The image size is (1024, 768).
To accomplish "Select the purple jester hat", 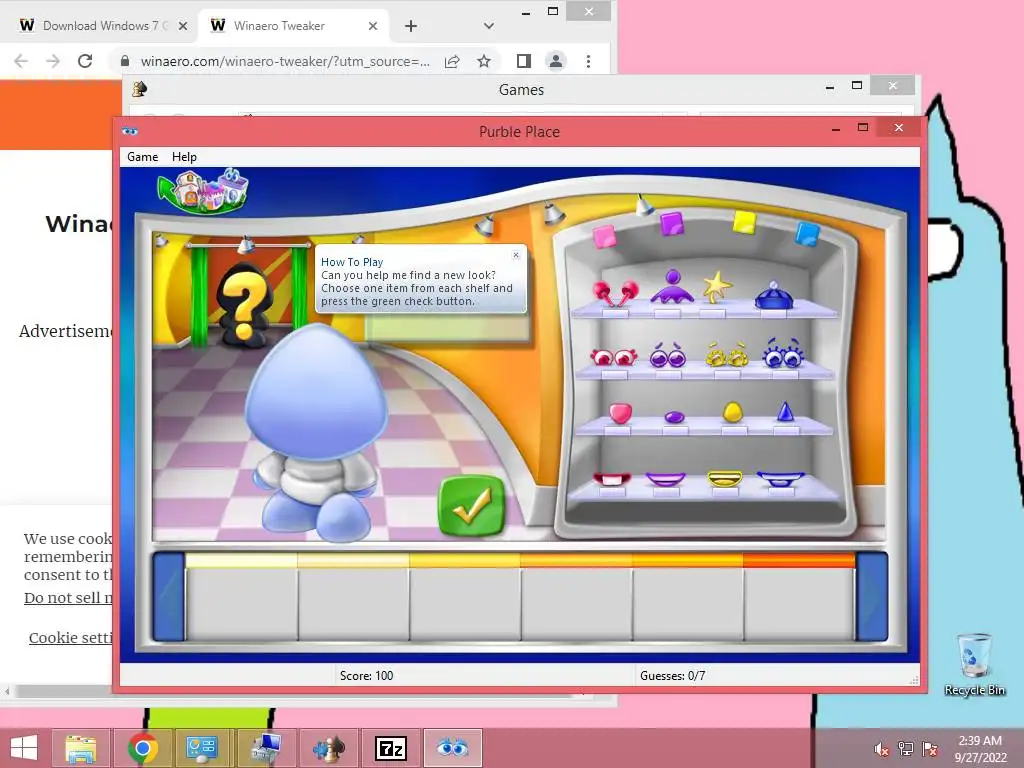I will pos(672,287).
